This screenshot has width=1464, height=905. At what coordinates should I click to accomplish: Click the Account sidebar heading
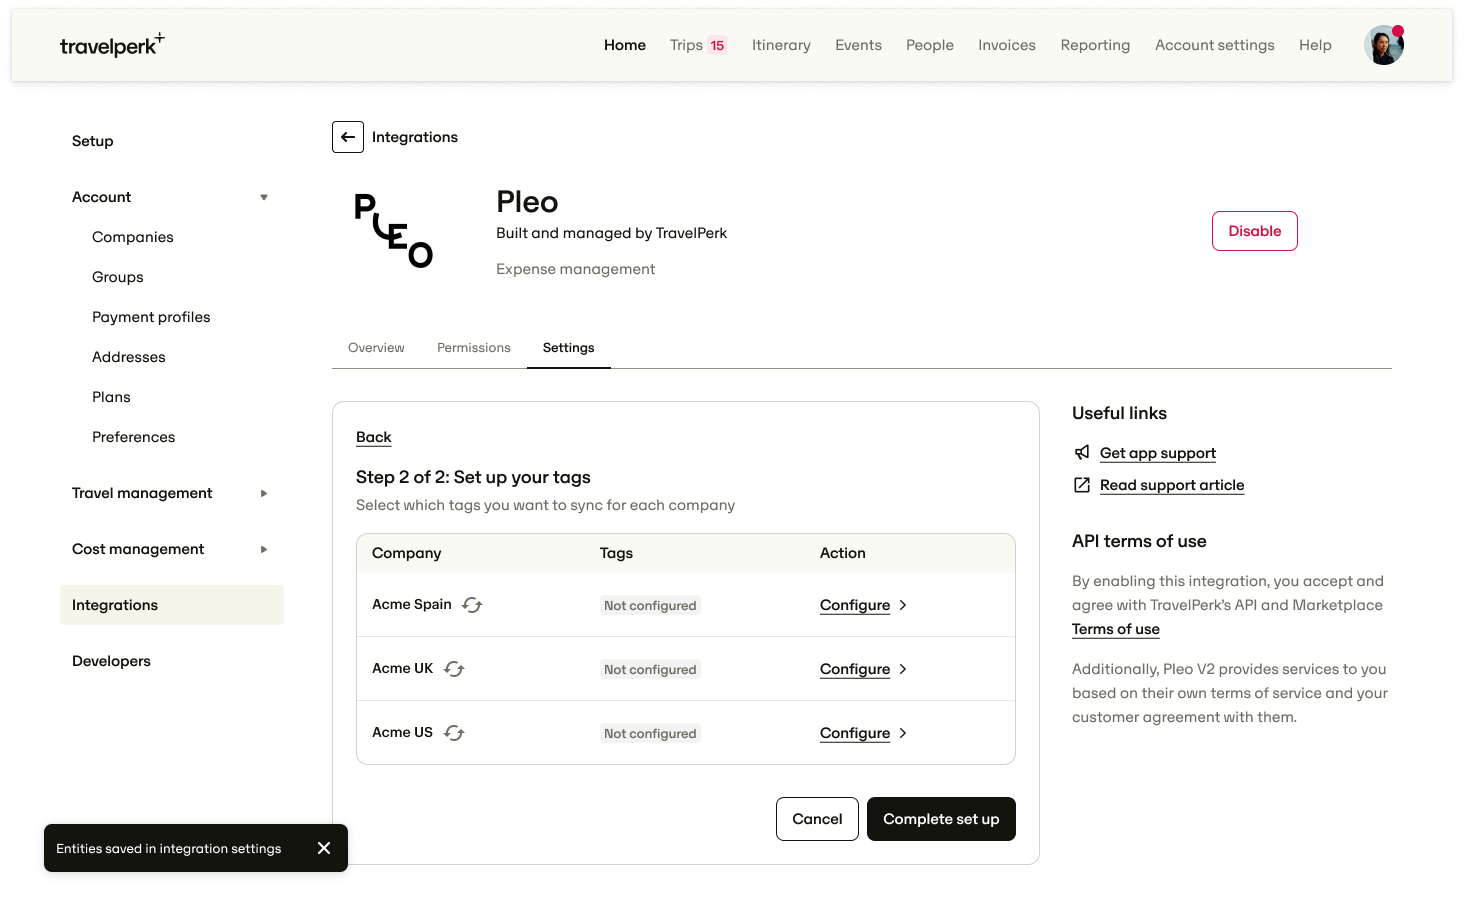point(101,197)
